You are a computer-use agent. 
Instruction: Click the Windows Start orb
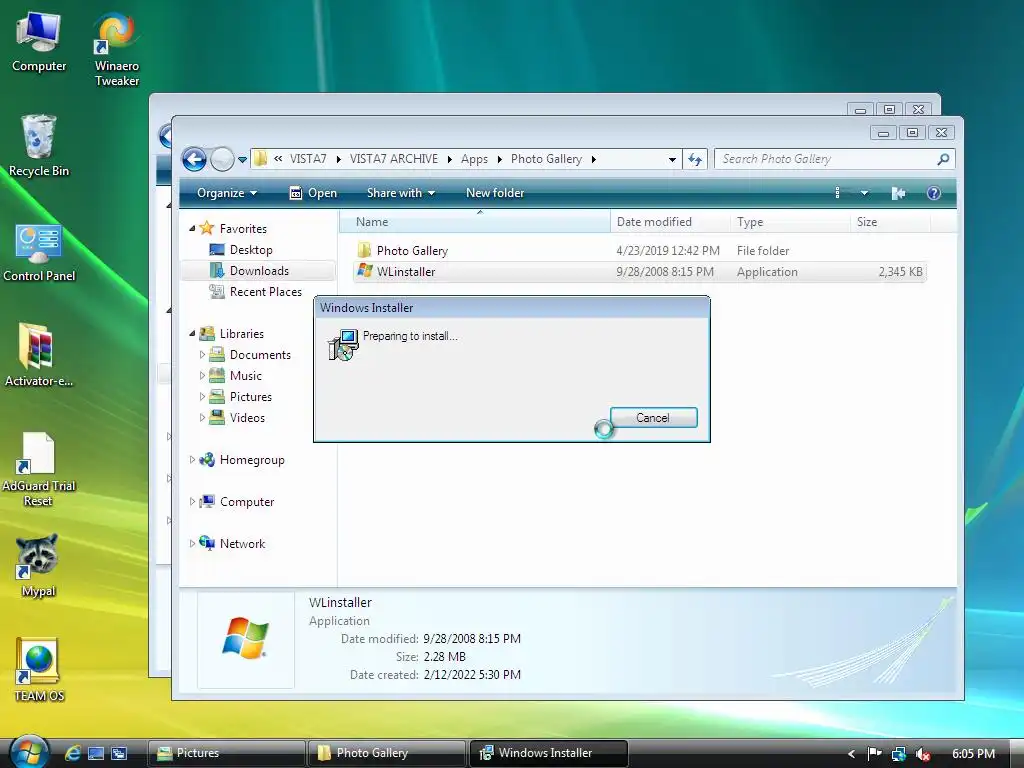coord(29,752)
